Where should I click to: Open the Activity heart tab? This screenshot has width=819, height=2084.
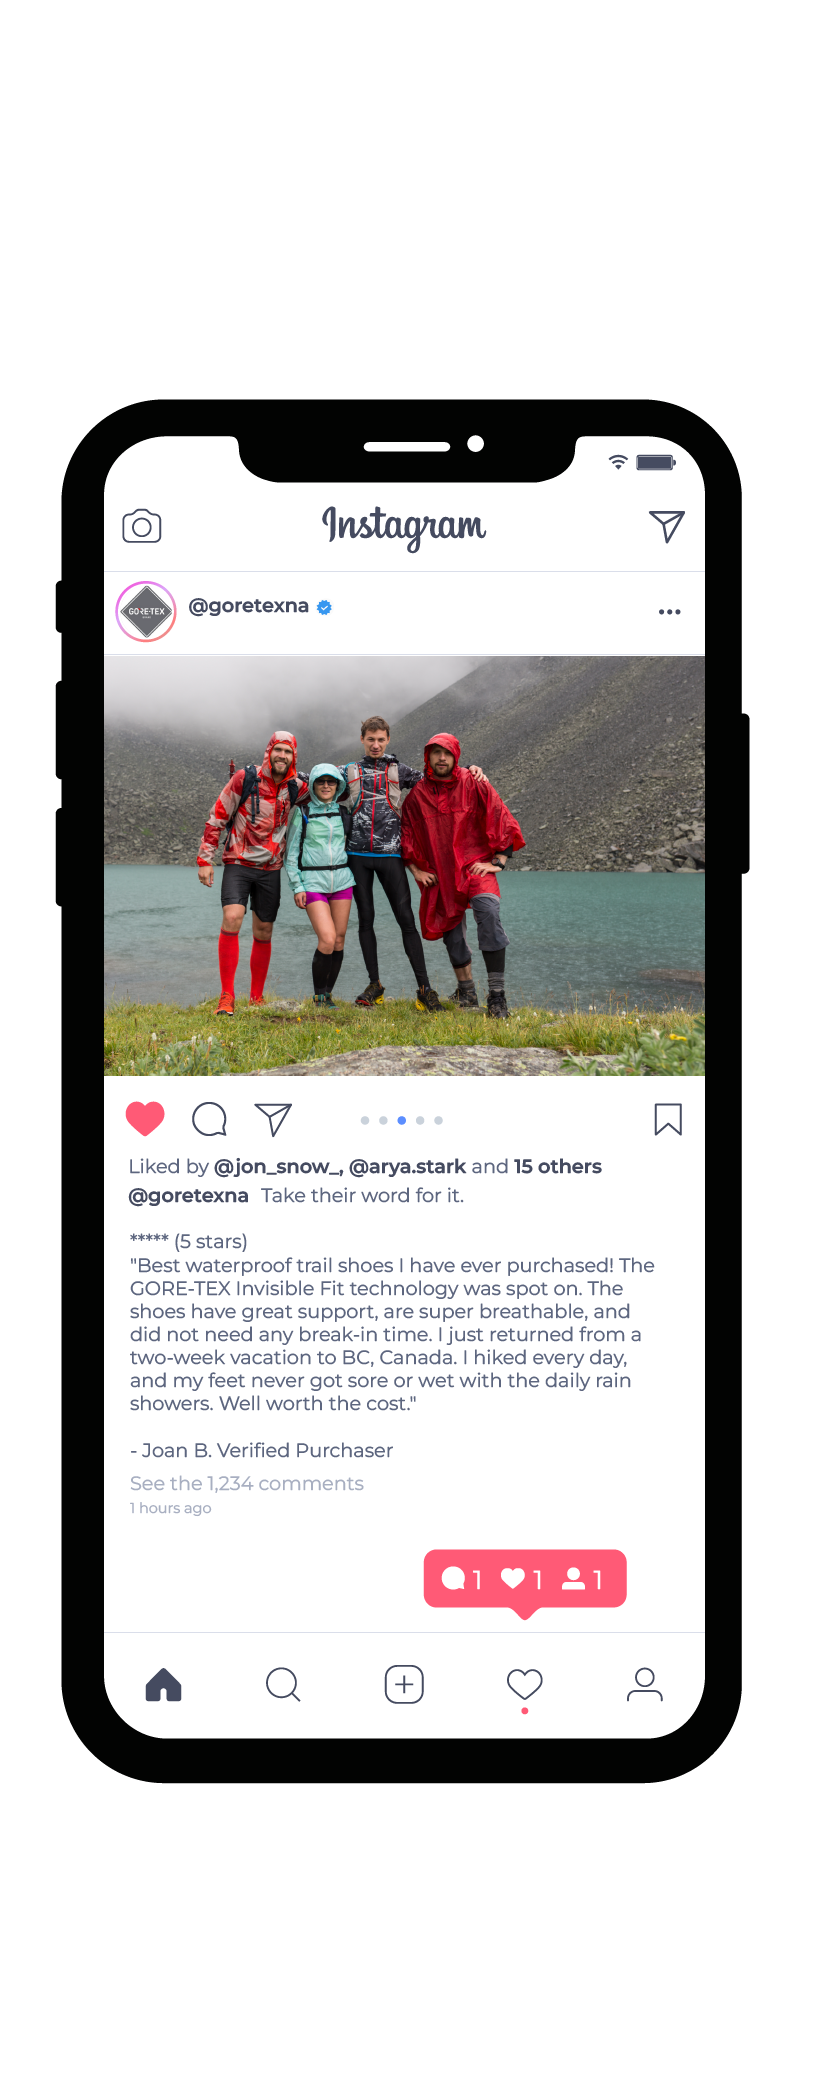(525, 1685)
